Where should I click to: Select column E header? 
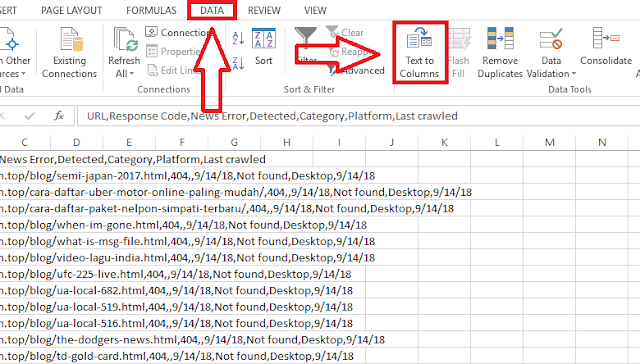tap(129, 142)
